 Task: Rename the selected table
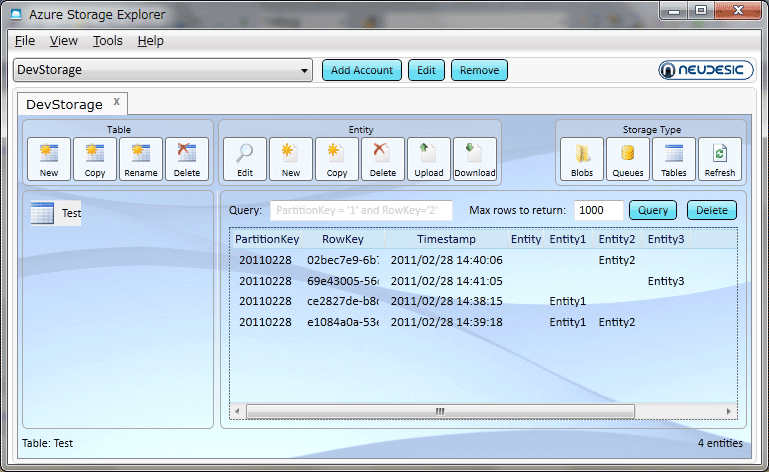[141, 159]
